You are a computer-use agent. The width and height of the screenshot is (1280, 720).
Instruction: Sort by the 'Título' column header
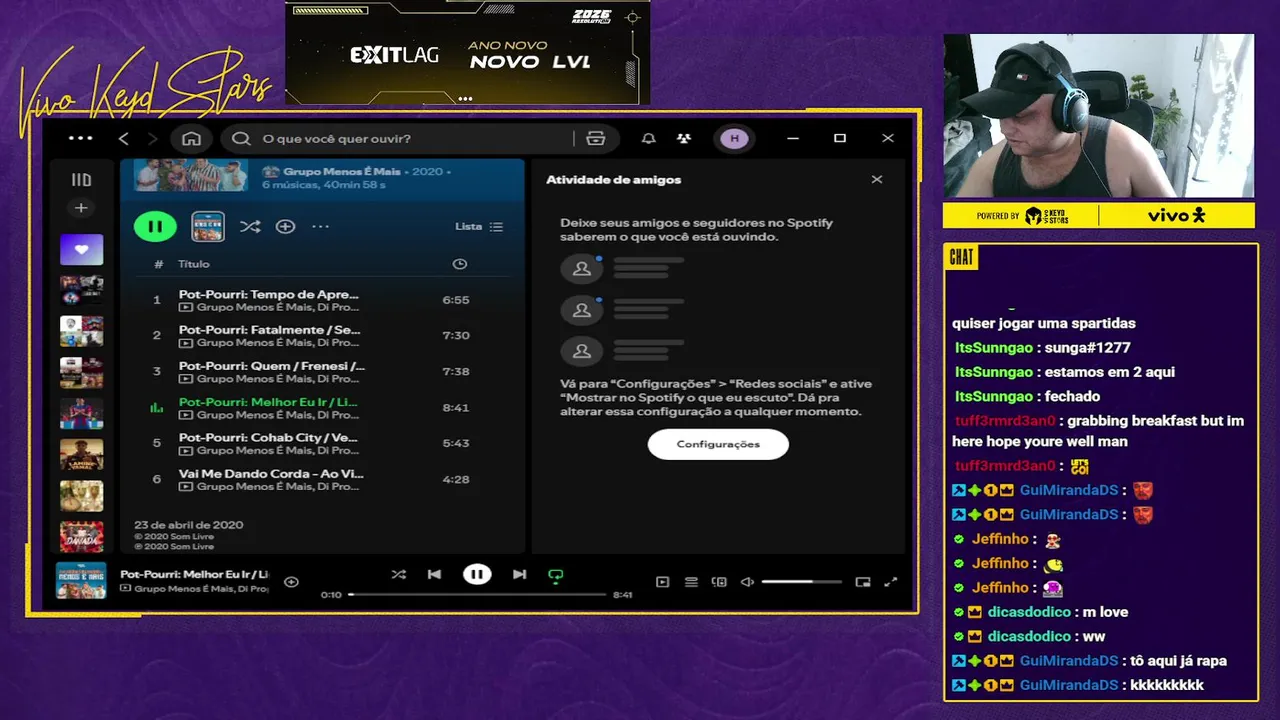click(194, 264)
